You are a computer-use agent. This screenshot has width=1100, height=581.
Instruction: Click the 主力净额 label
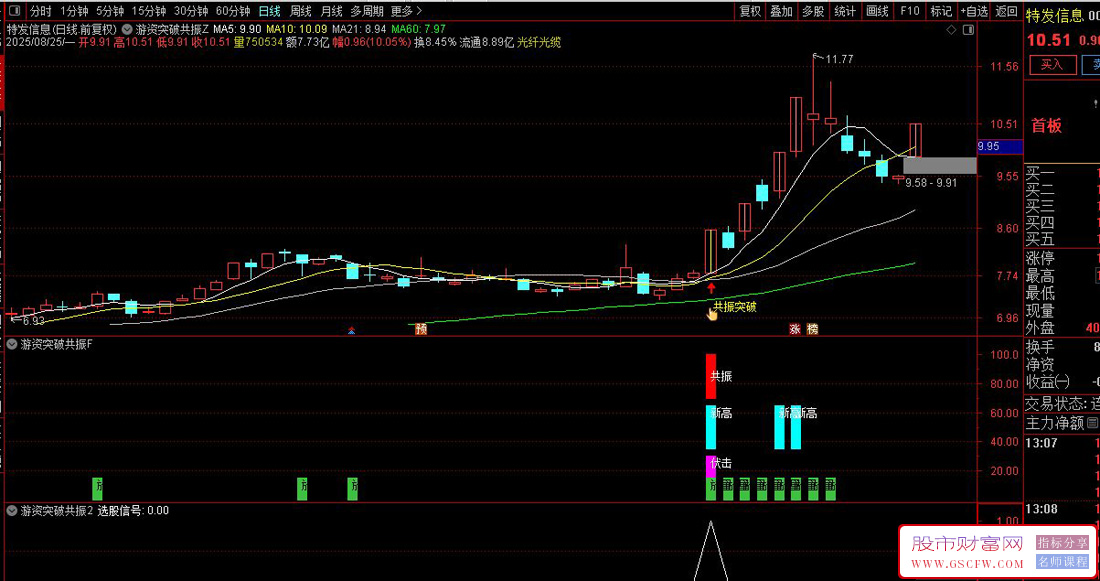tap(1054, 423)
